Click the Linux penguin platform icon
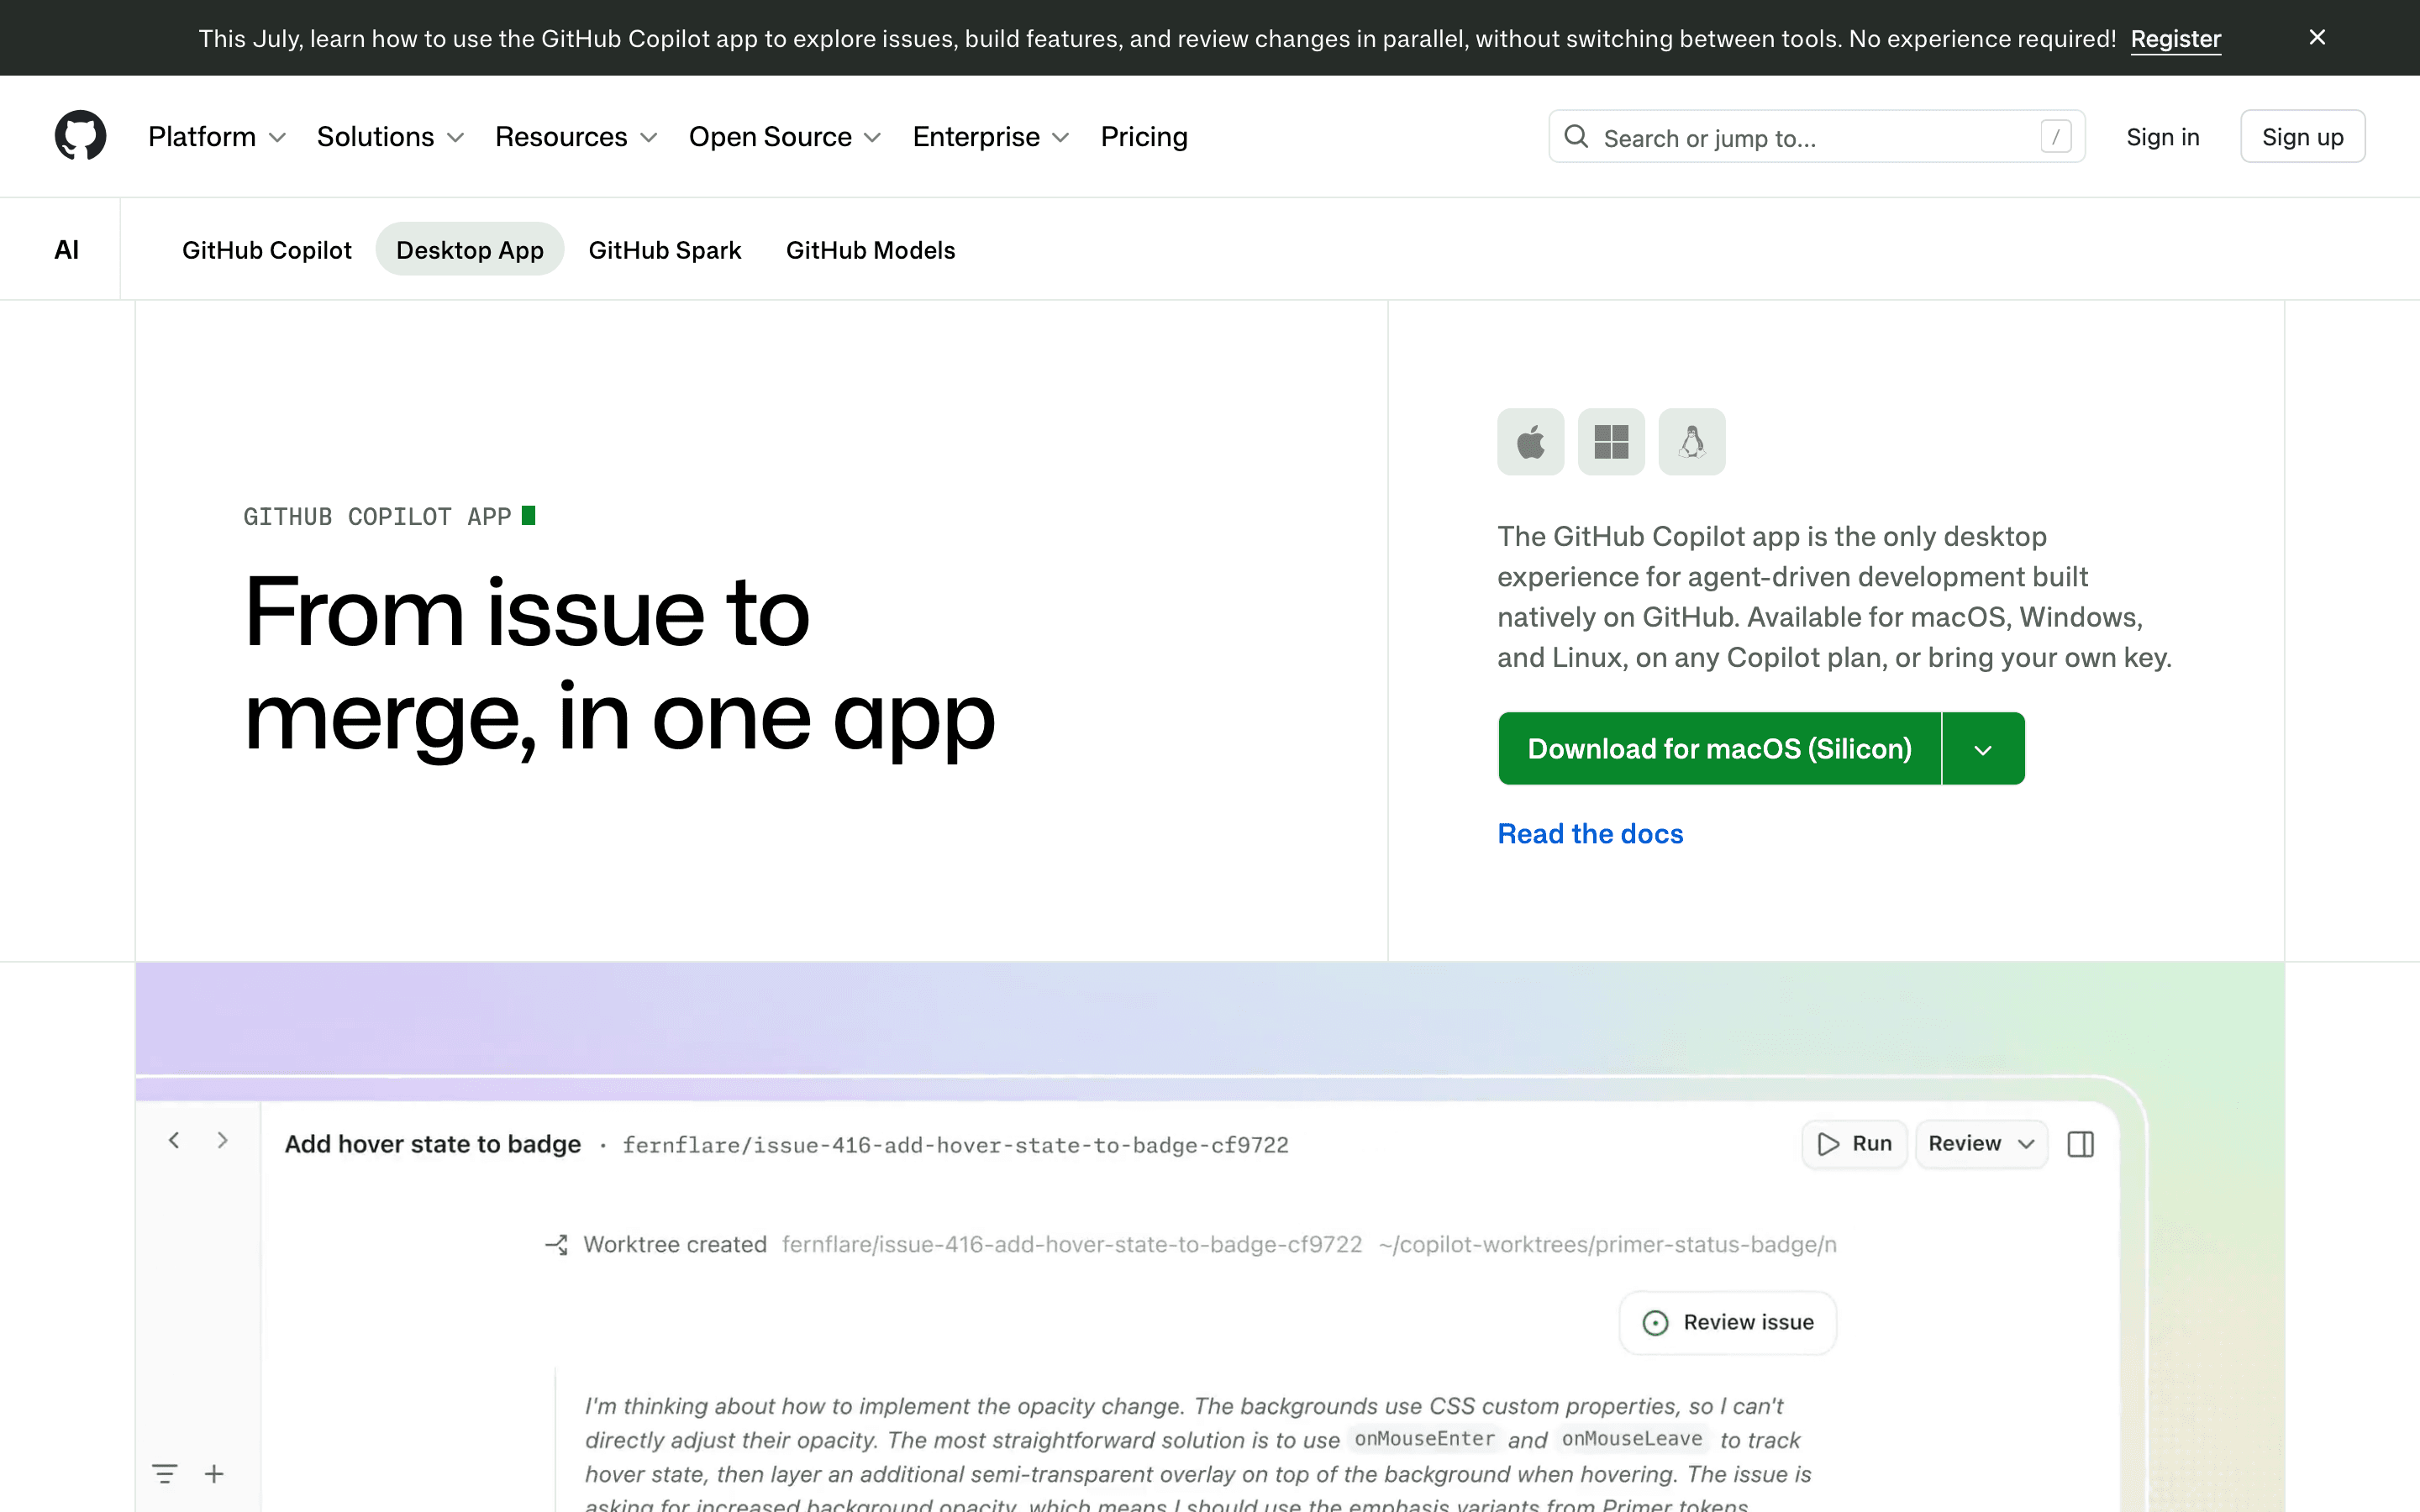 click(1692, 441)
